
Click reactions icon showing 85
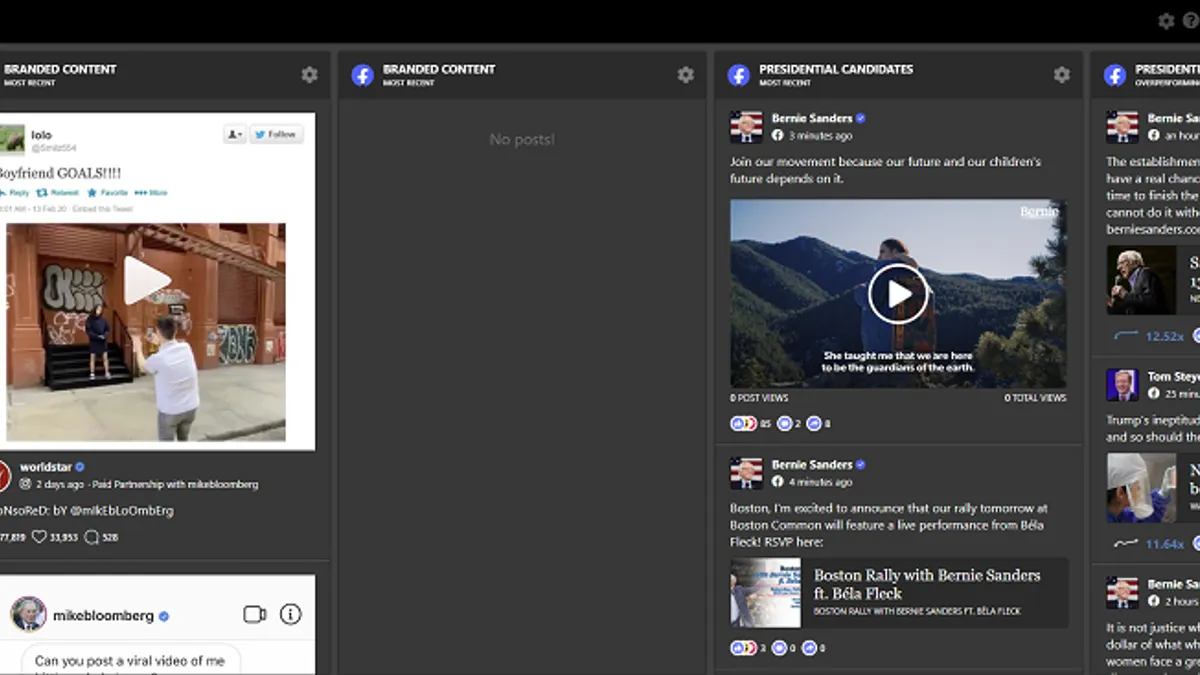coord(743,424)
